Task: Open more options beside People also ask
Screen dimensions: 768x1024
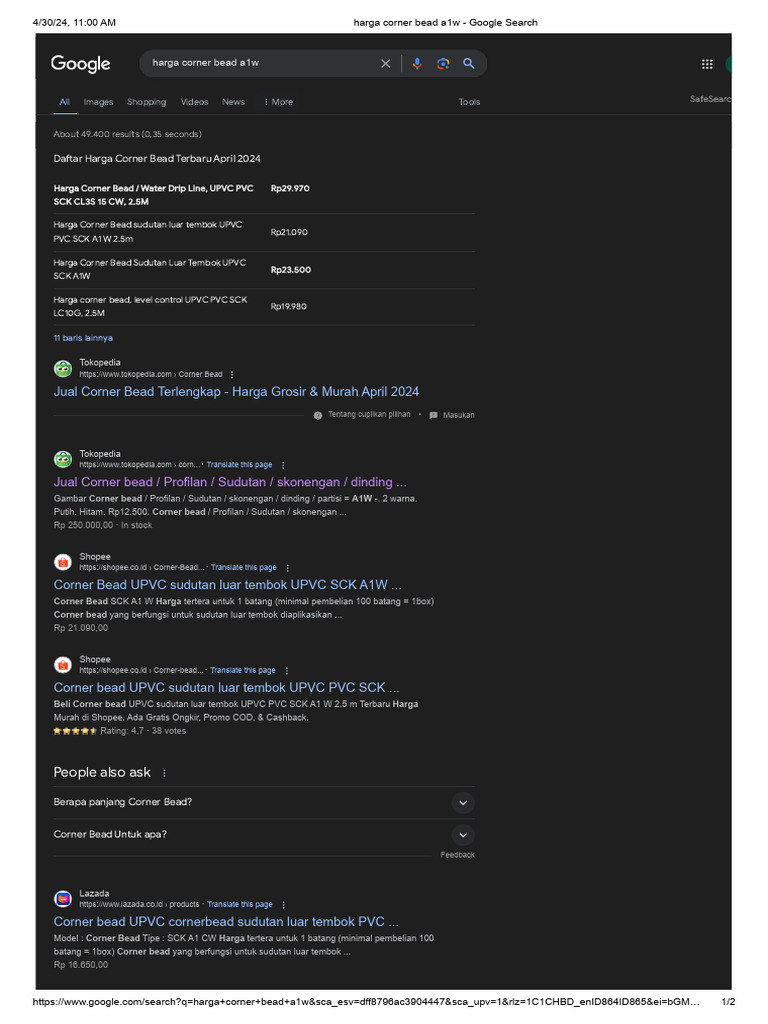Action: coord(165,773)
